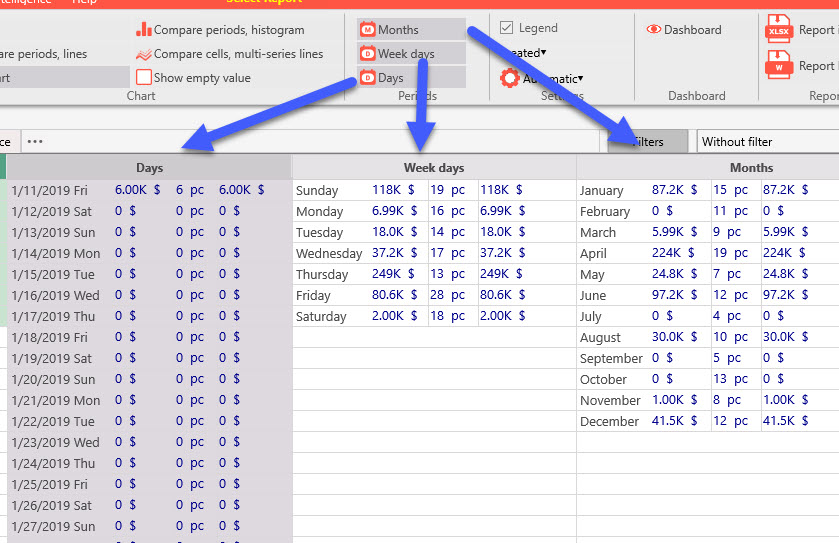Open the dropdown ending in 'ated'
The width and height of the screenshot is (839, 543).
528,52
